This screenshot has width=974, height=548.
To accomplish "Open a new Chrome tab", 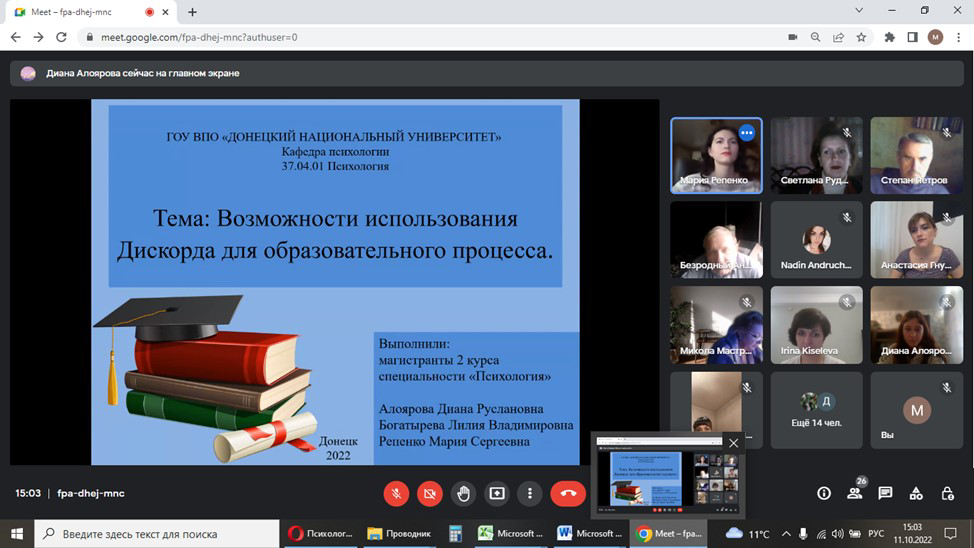I will tap(193, 12).
